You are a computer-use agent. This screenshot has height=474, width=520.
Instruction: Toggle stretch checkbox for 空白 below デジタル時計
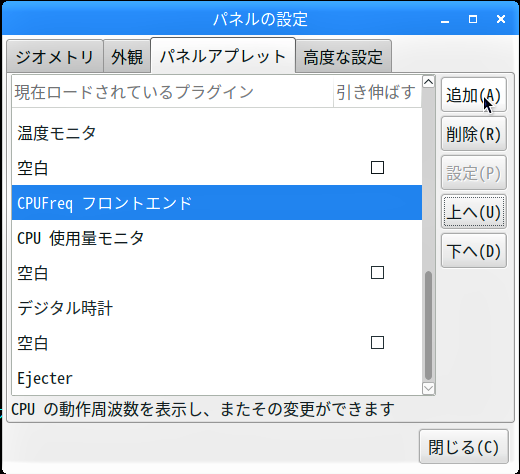tap(377, 343)
